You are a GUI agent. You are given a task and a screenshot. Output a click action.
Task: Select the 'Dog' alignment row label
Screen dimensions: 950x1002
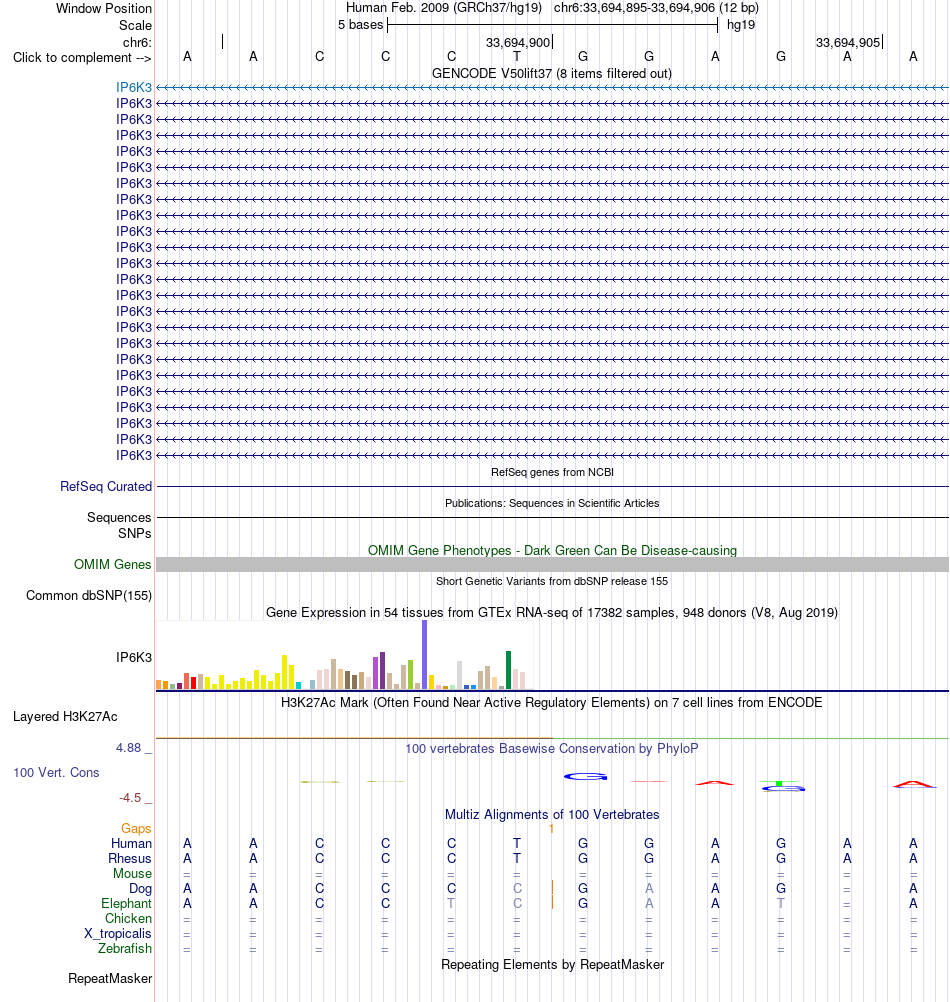141,888
